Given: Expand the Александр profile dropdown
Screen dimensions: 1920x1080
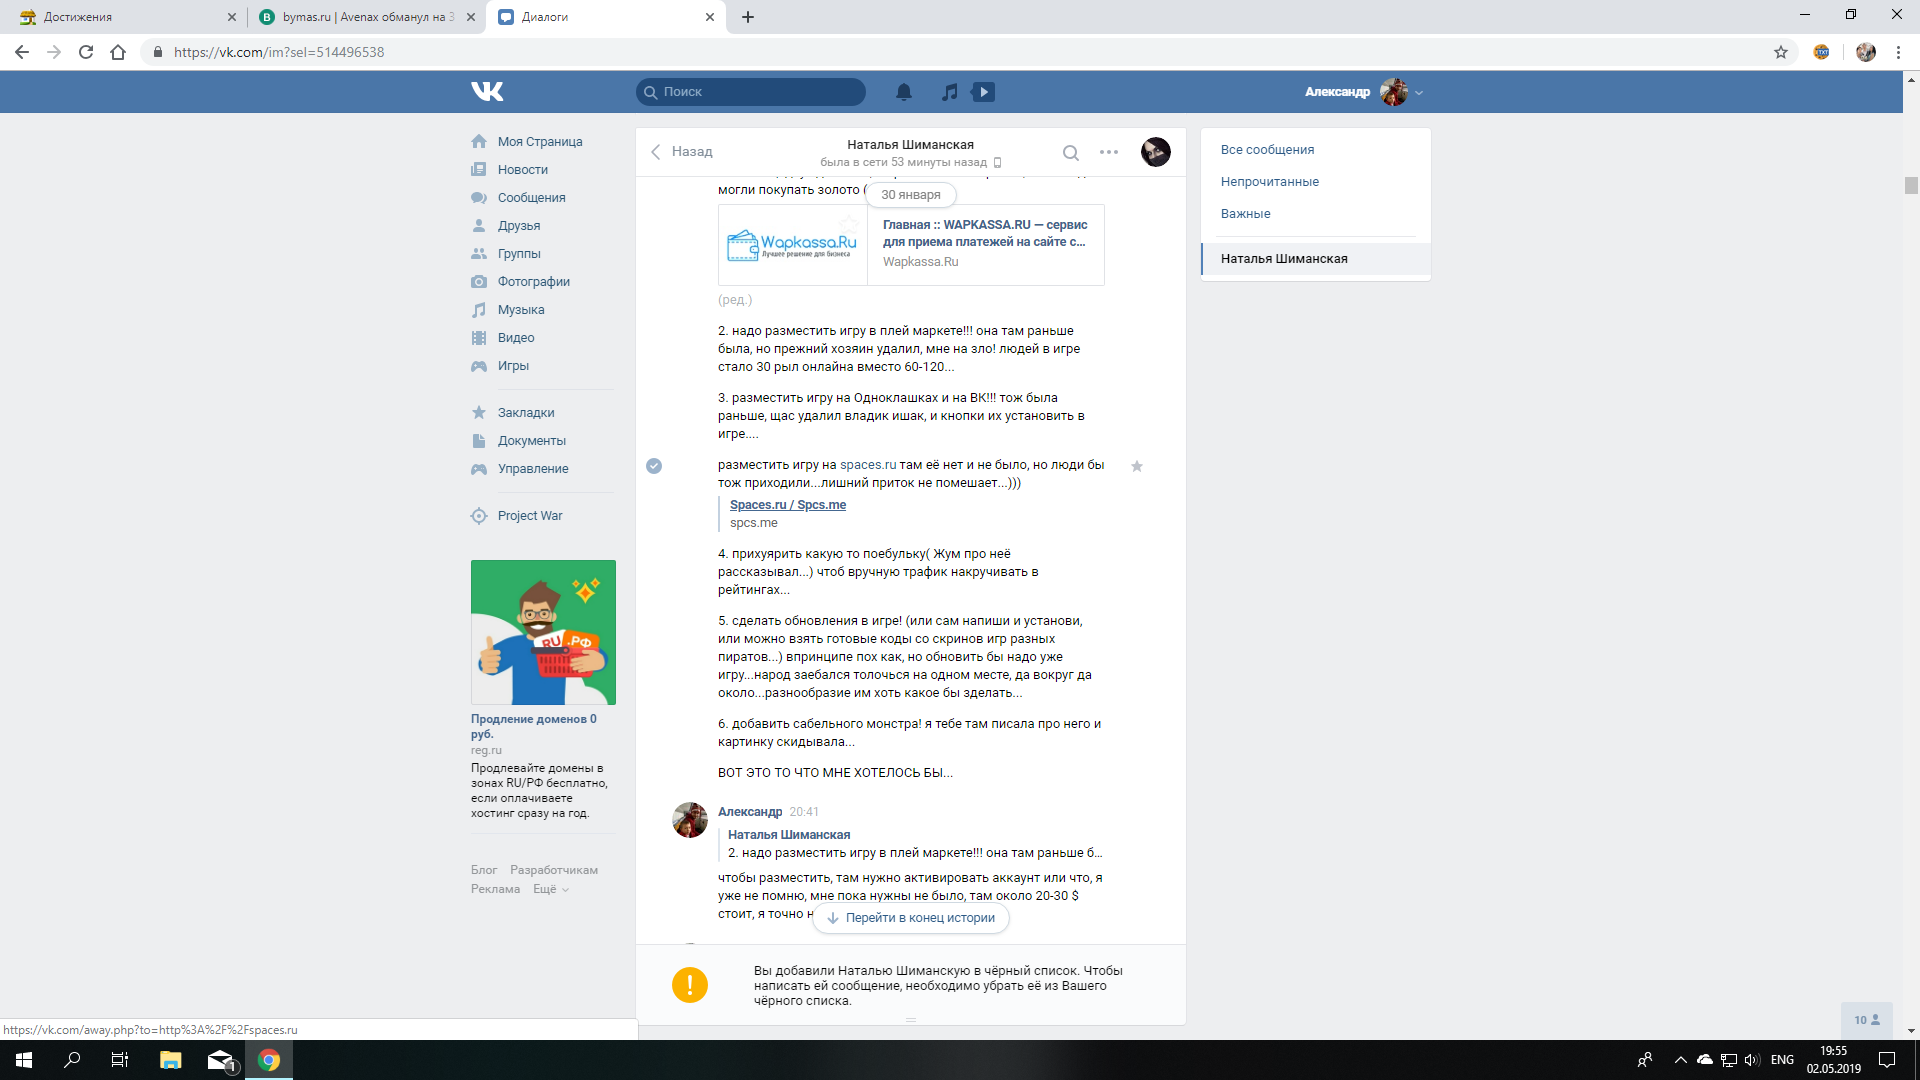Looking at the screenshot, I should (1418, 93).
